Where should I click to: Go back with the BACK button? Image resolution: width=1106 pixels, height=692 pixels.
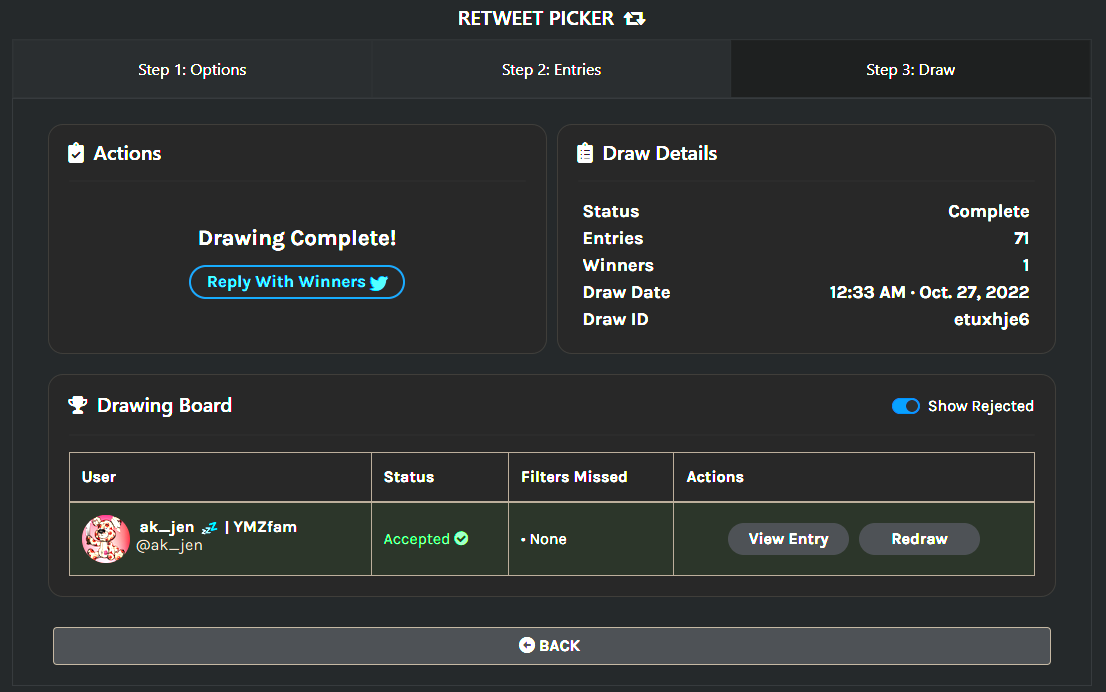552,646
